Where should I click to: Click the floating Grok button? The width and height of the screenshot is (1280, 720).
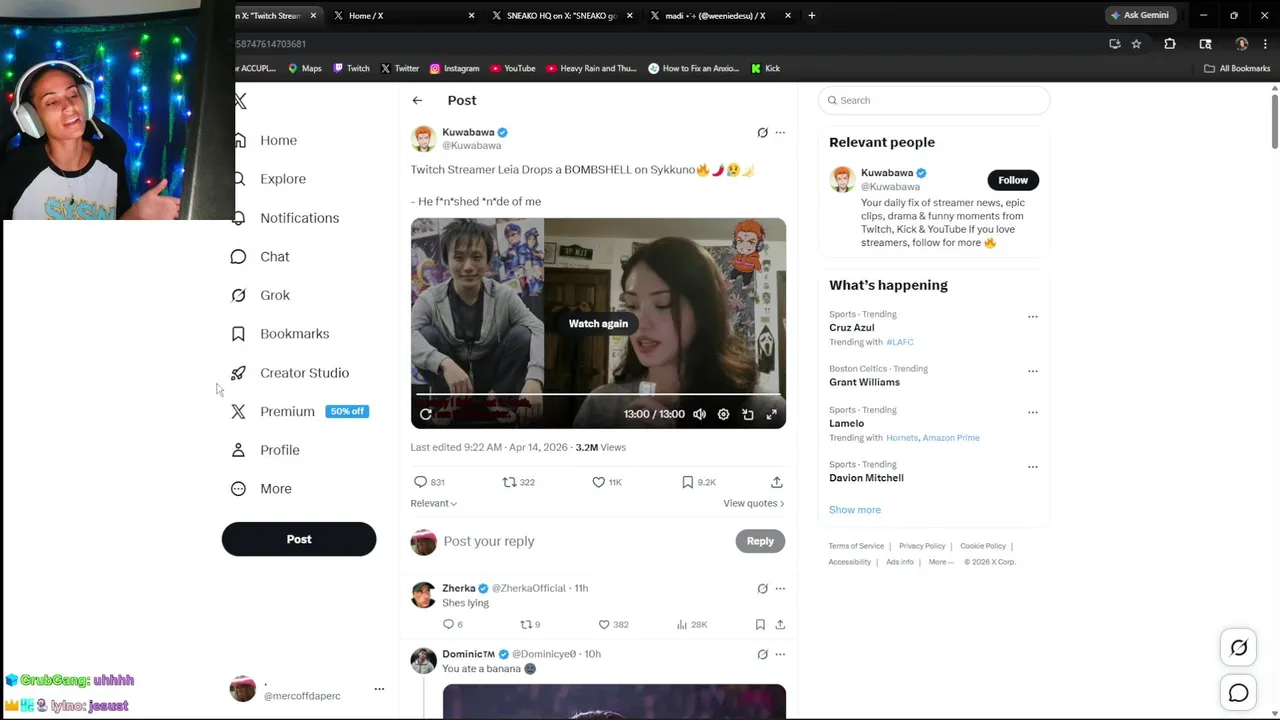(1238, 648)
